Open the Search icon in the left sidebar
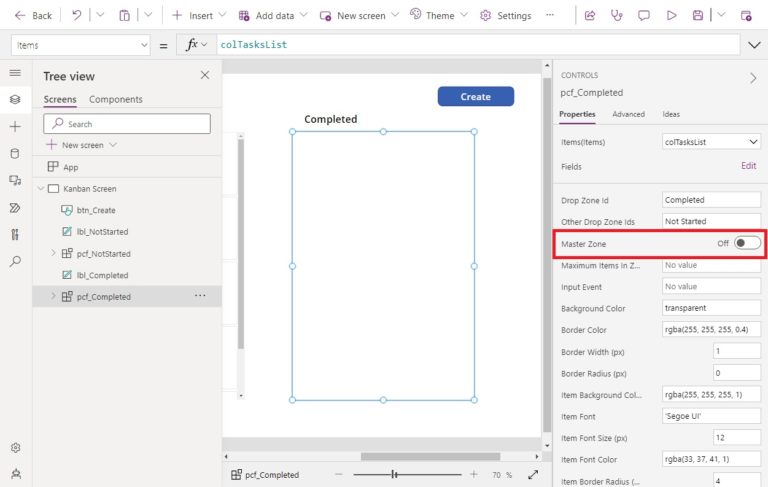768x487 pixels. pos(15,262)
